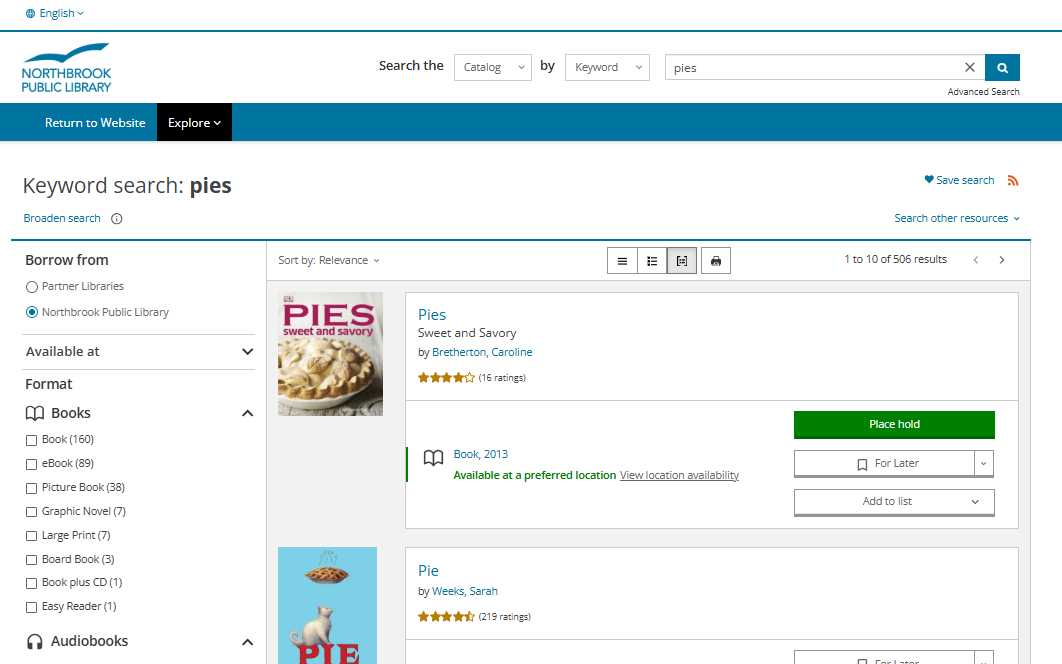Go to next results page arrow
This screenshot has height=664, width=1062.
point(1002,260)
